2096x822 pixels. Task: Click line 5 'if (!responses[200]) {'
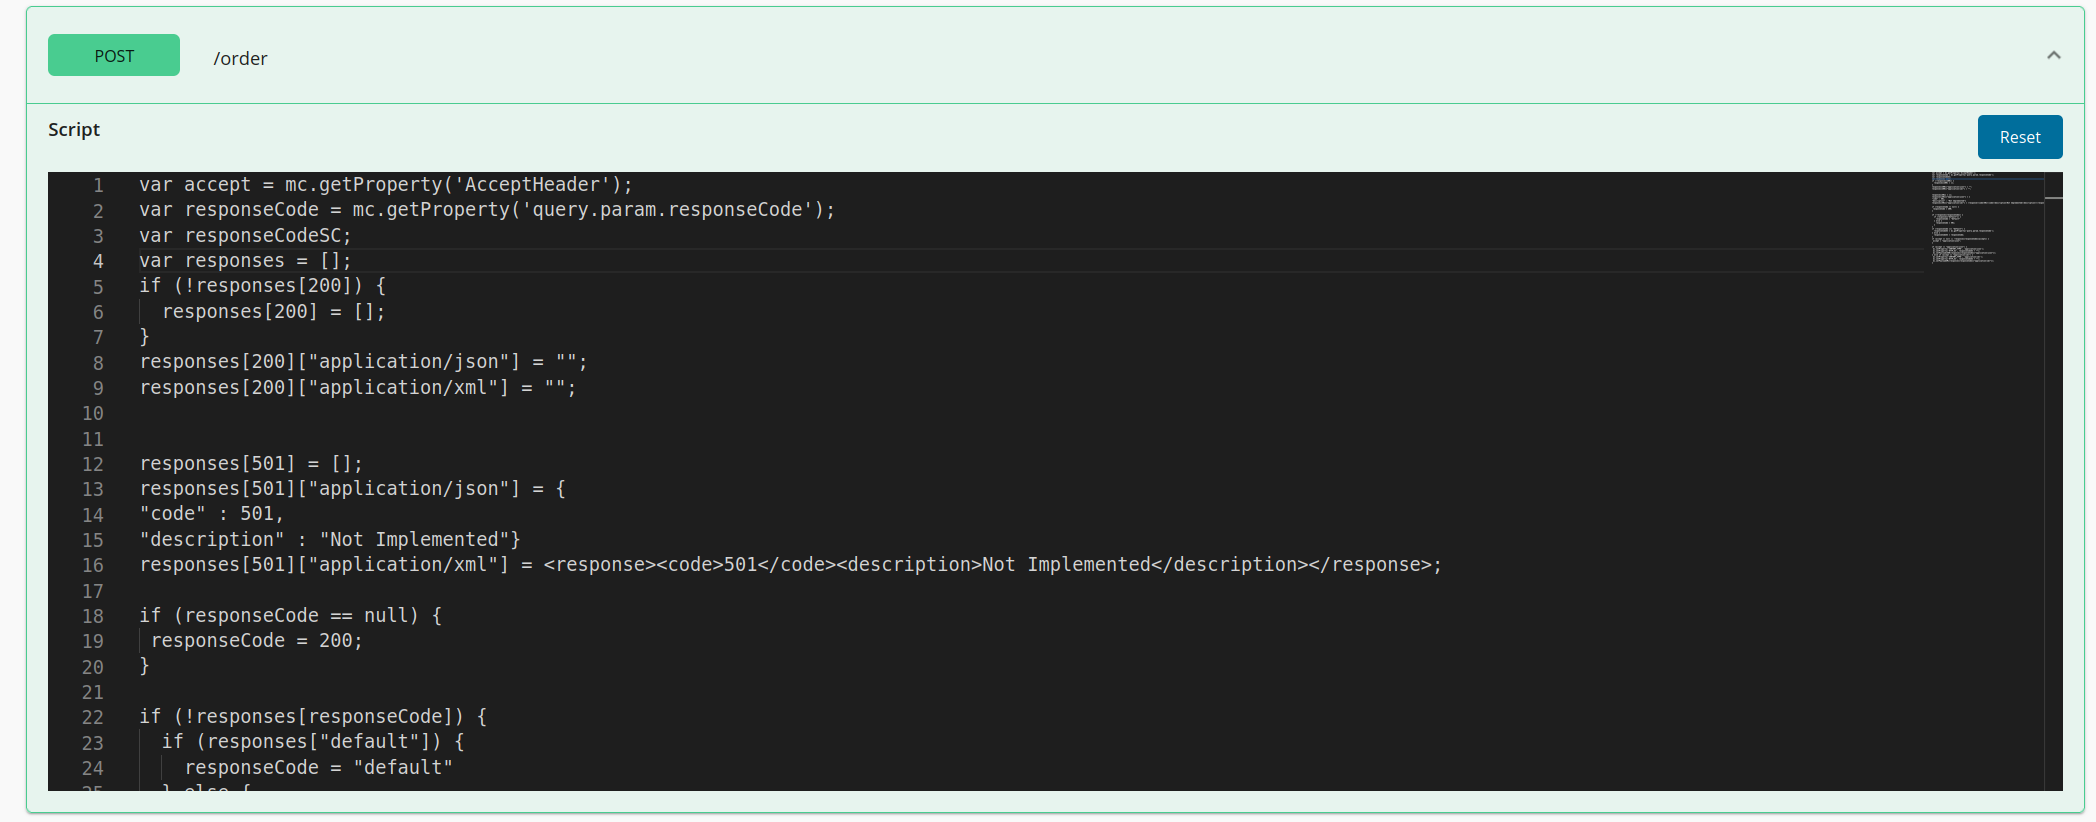point(262,285)
